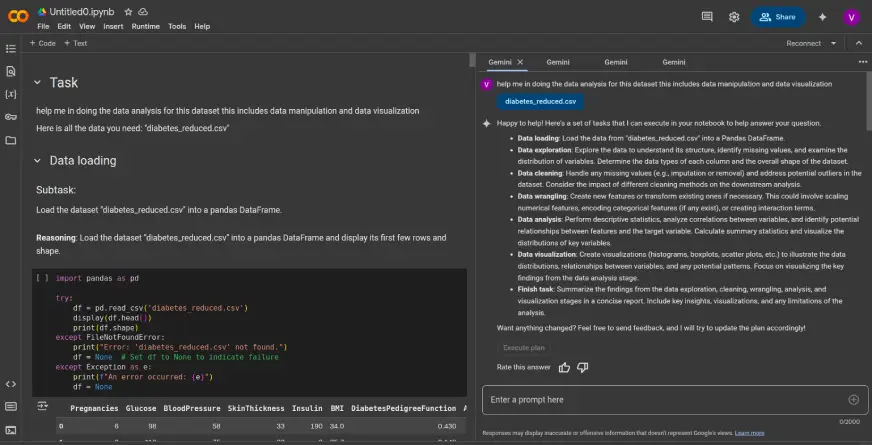This screenshot has height=445, width=872.
Task: Open the Files folder panel
Action: point(11,140)
